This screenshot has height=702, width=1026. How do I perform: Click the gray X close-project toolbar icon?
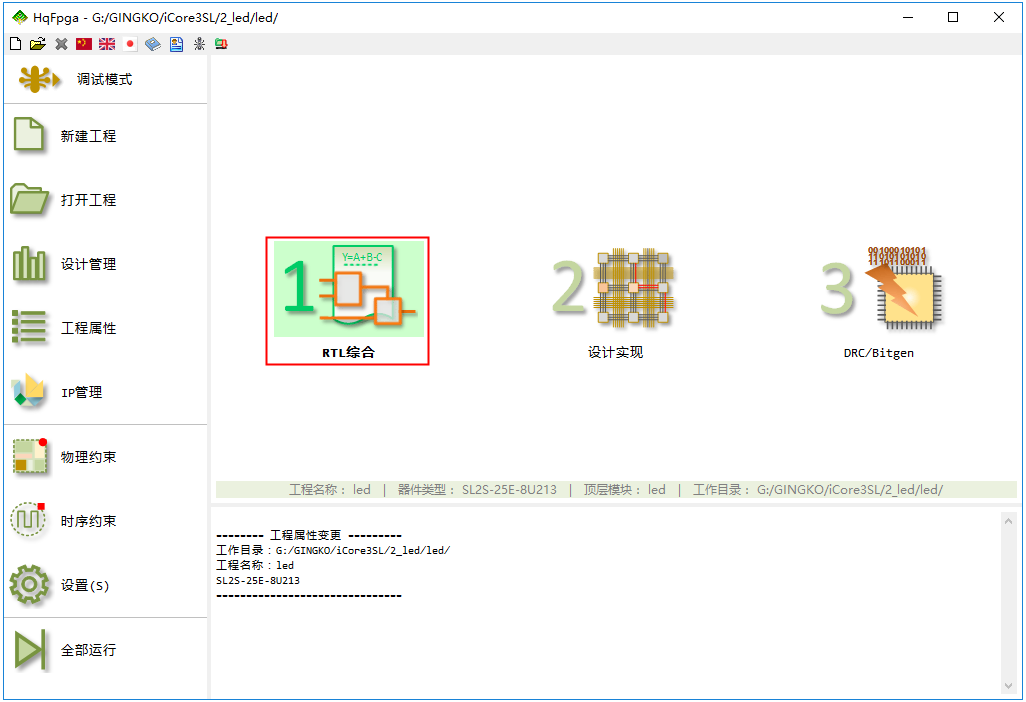[61, 44]
